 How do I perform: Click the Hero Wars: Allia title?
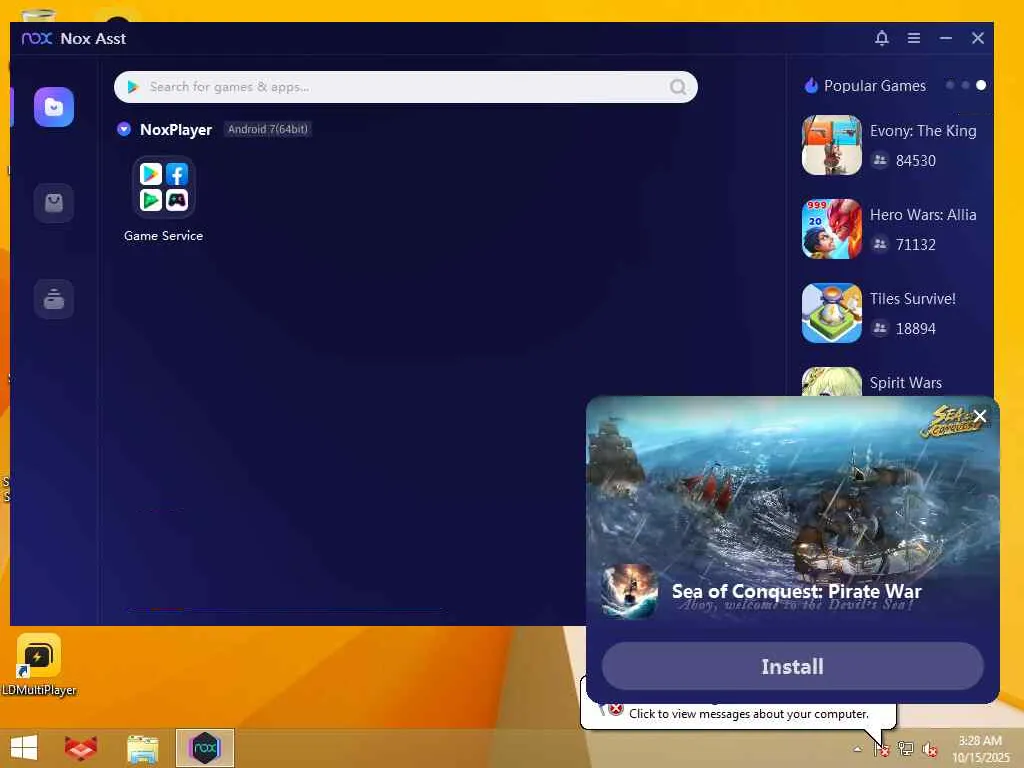[x=923, y=215]
